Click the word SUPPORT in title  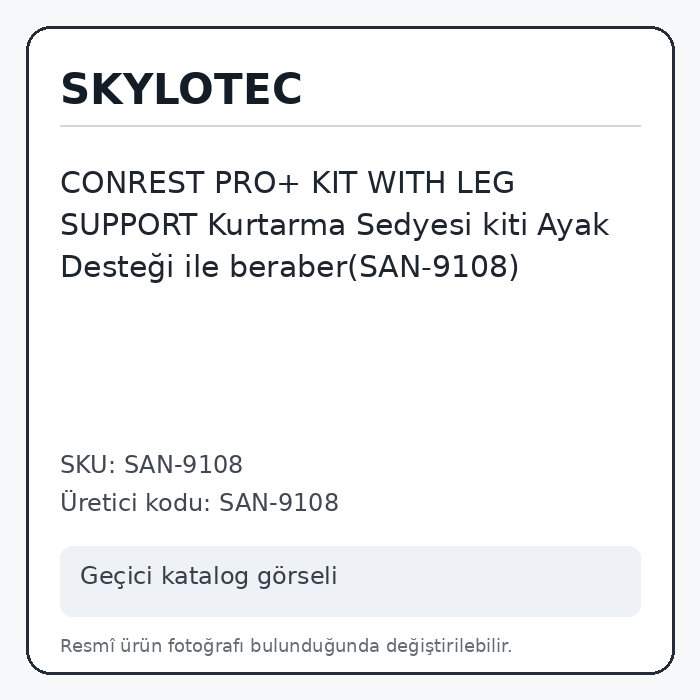pyautogui.click(x=129, y=225)
